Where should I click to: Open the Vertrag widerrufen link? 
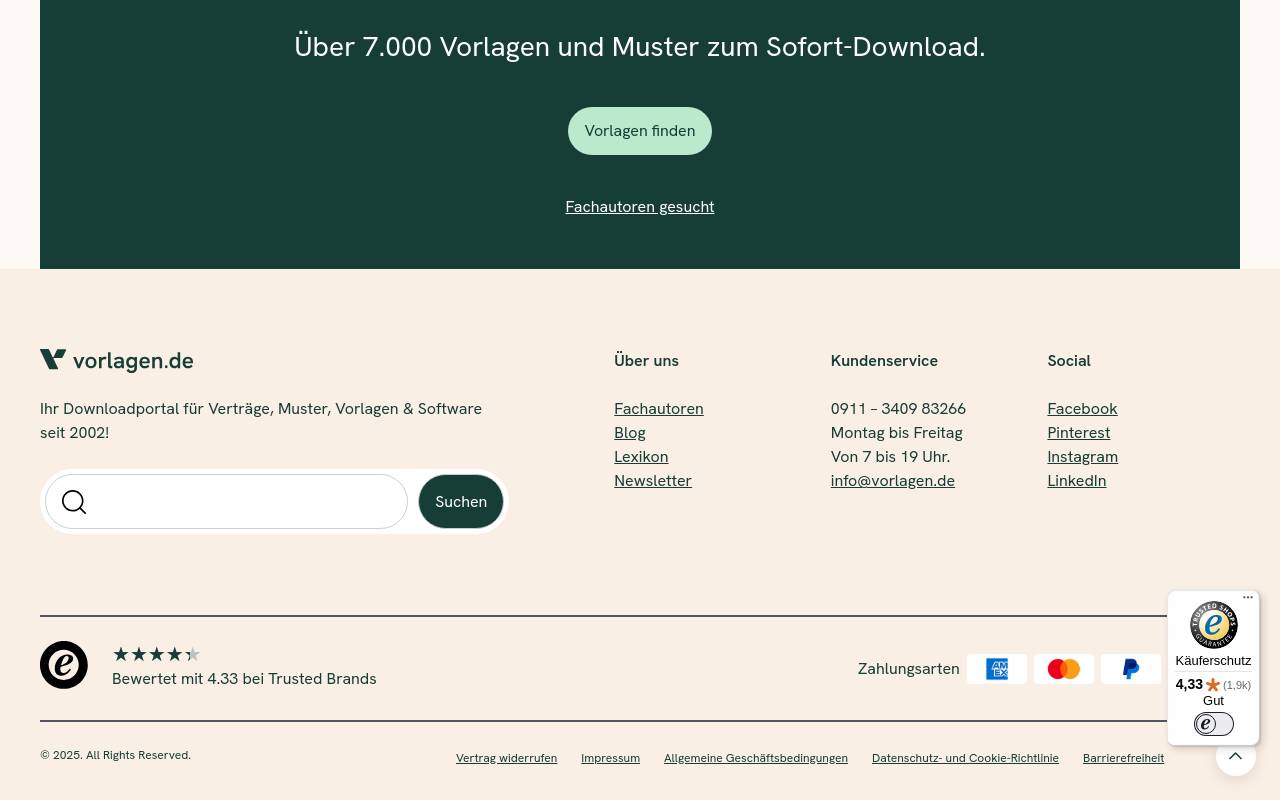click(507, 758)
